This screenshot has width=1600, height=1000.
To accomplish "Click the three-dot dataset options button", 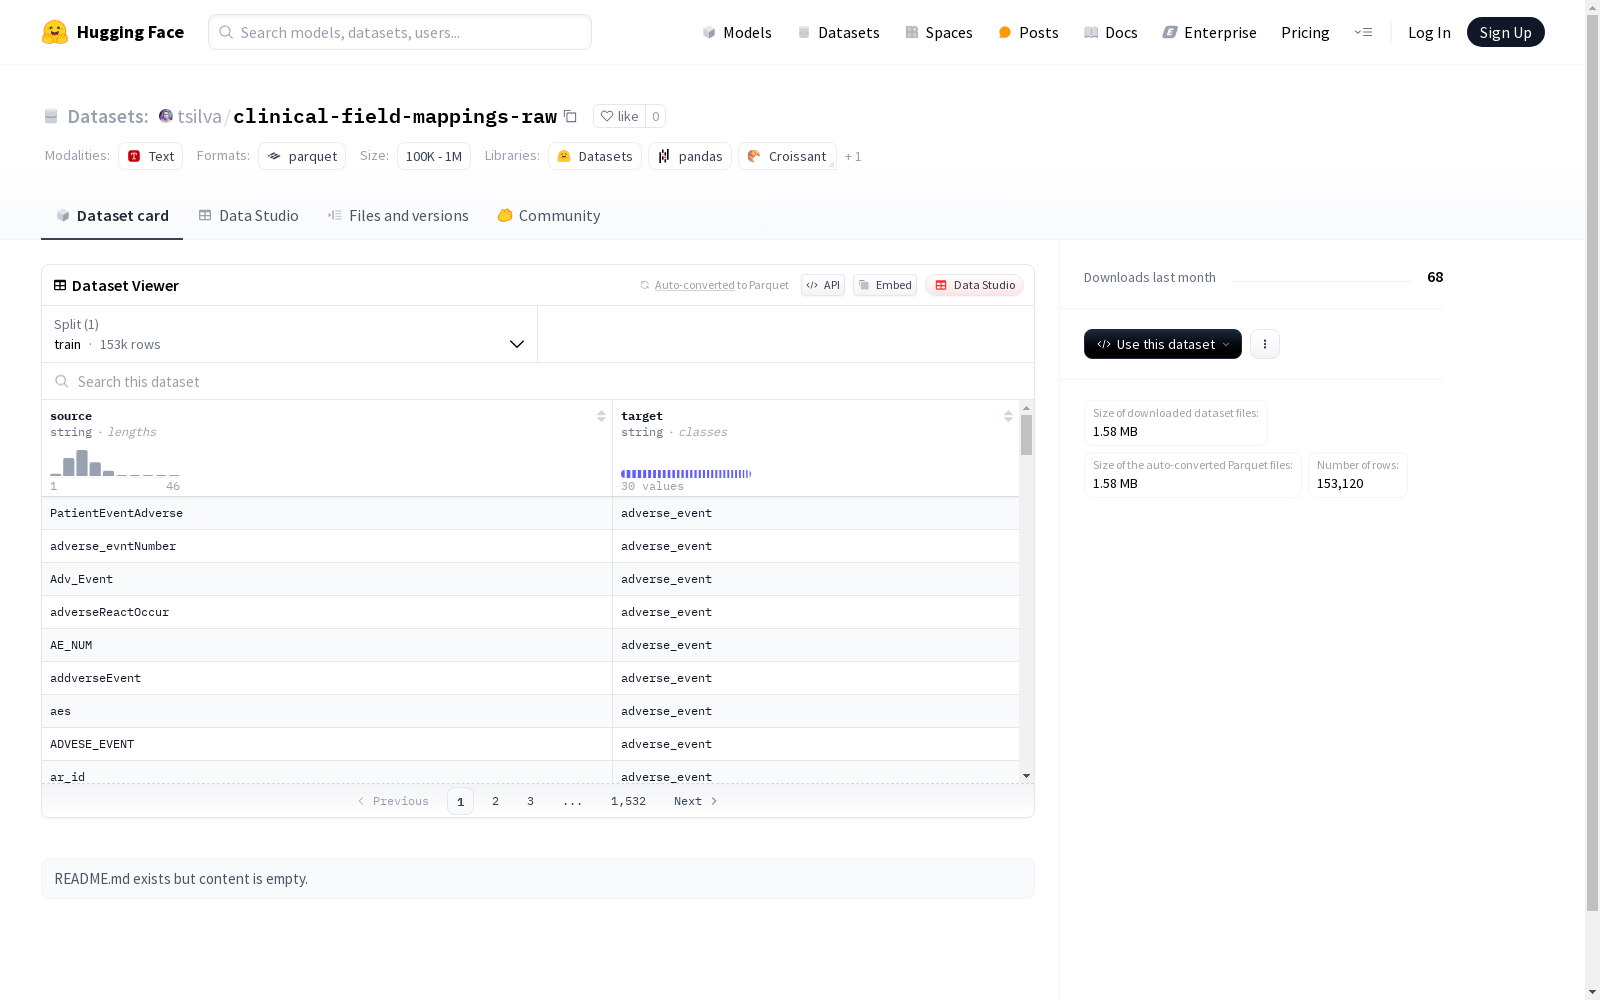I will pos(1265,344).
